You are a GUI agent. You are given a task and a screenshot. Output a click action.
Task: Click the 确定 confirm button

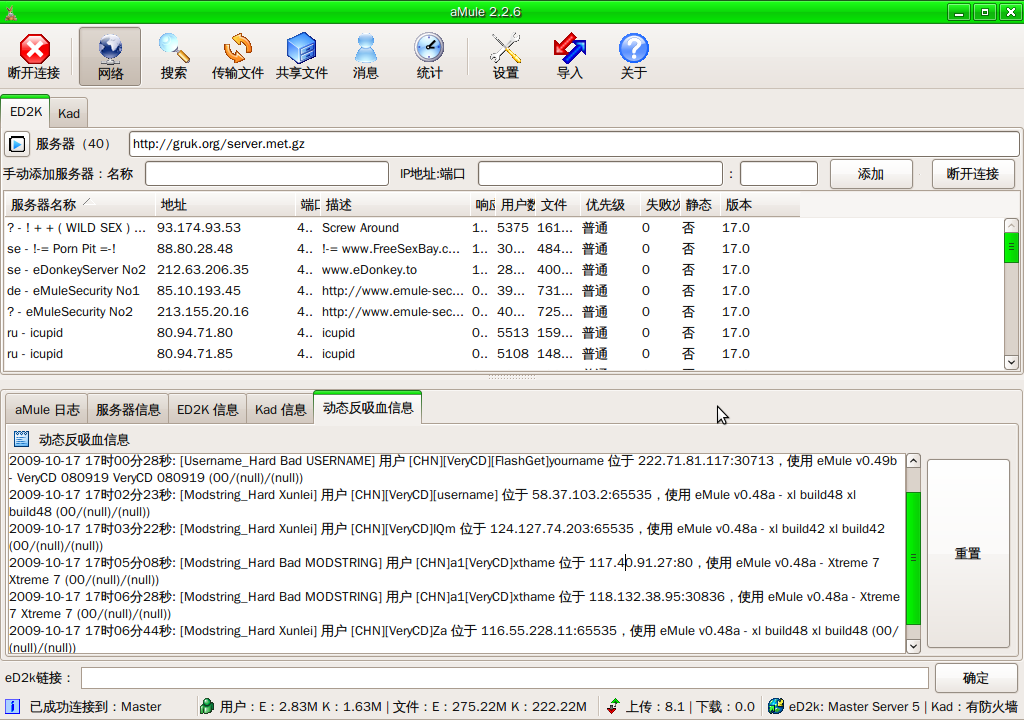(976, 678)
